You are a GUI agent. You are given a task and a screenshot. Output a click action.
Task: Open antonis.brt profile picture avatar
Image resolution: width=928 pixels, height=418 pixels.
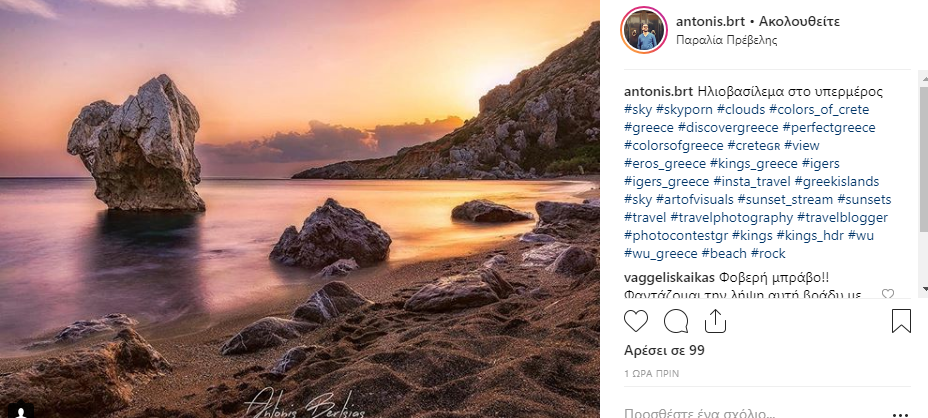(644, 30)
